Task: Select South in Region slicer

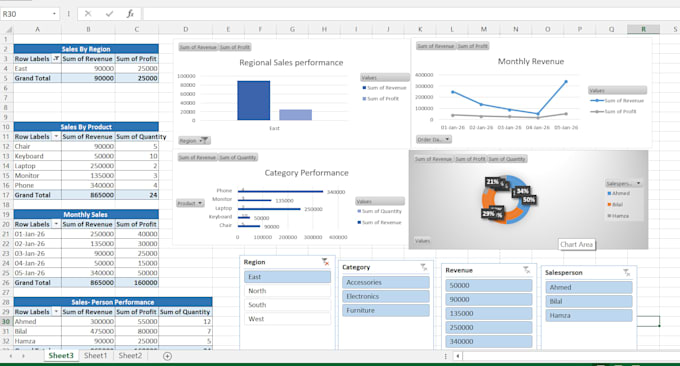Action: (287, 305)
